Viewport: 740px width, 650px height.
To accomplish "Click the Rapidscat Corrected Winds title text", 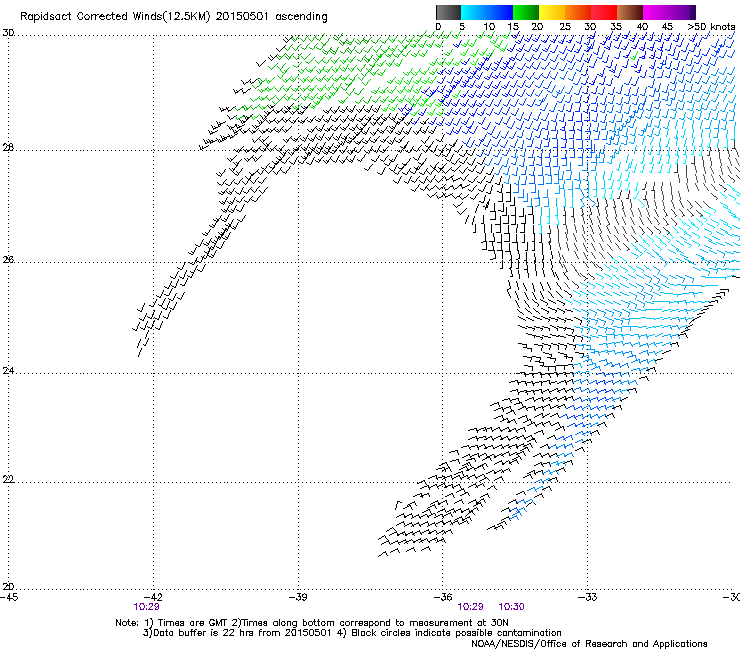I will tap(174, 17).
